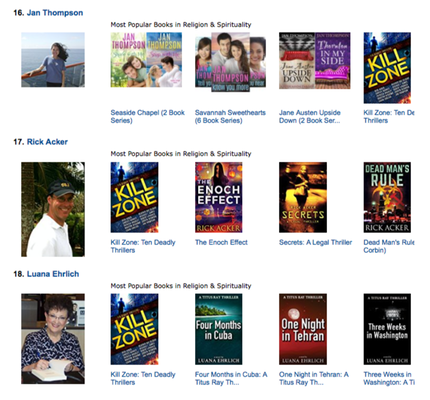The image size is (430, 400).
Task: Click Secrets legal thriller book cover
Action: tap(303, 197)
